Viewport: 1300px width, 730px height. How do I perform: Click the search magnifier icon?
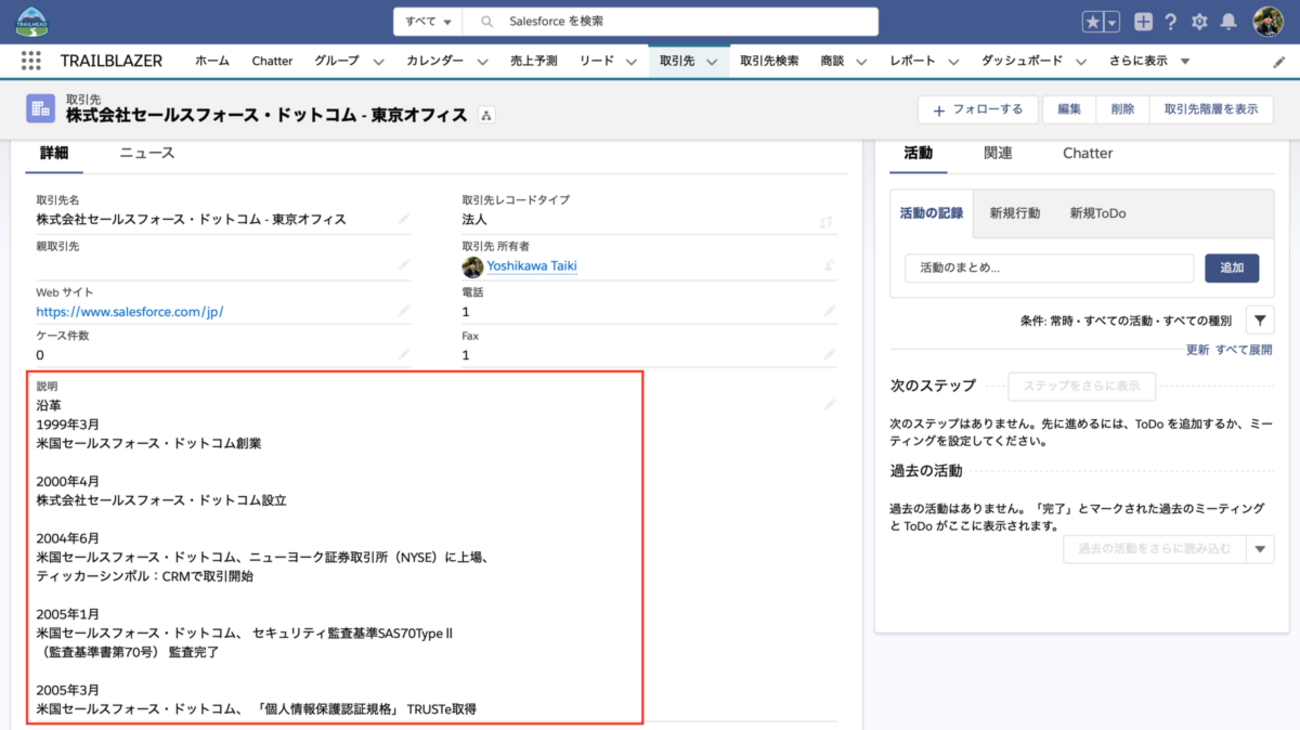pyautogui.click(x=487, y=21)
